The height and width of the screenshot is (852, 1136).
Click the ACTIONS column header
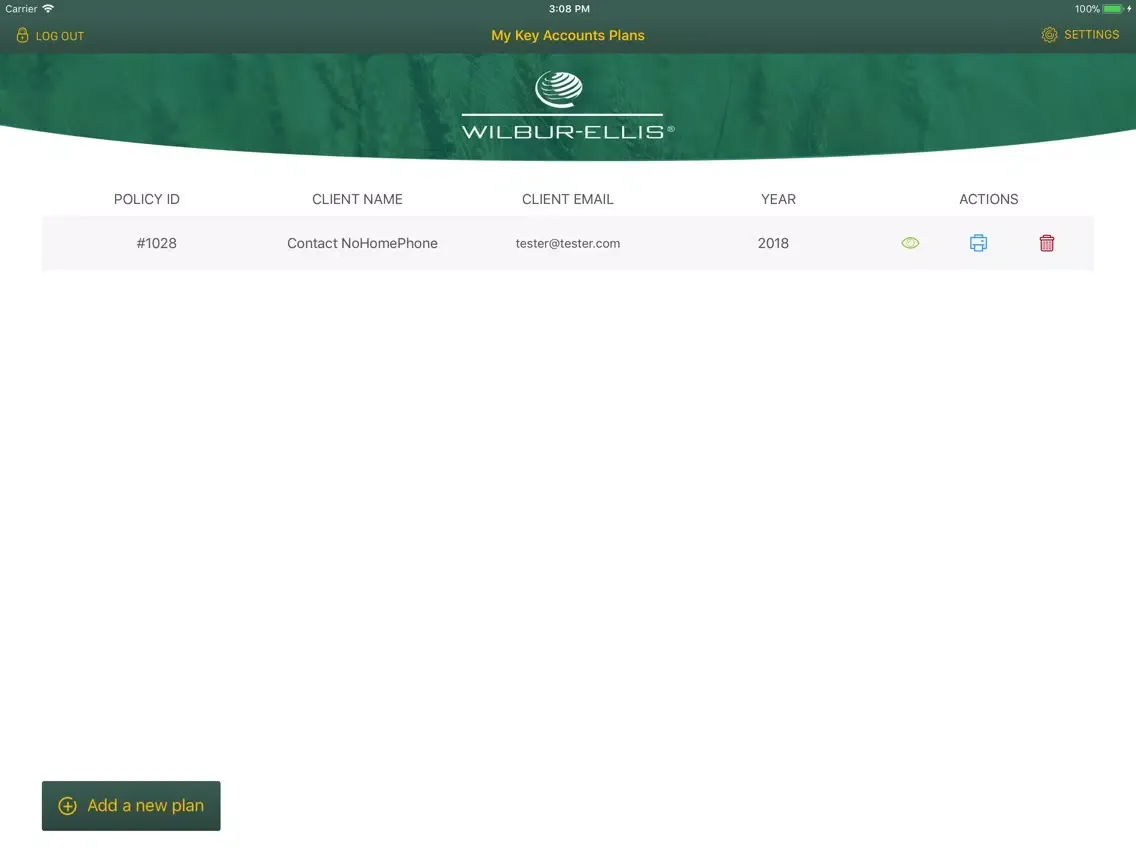pos(989,199)
